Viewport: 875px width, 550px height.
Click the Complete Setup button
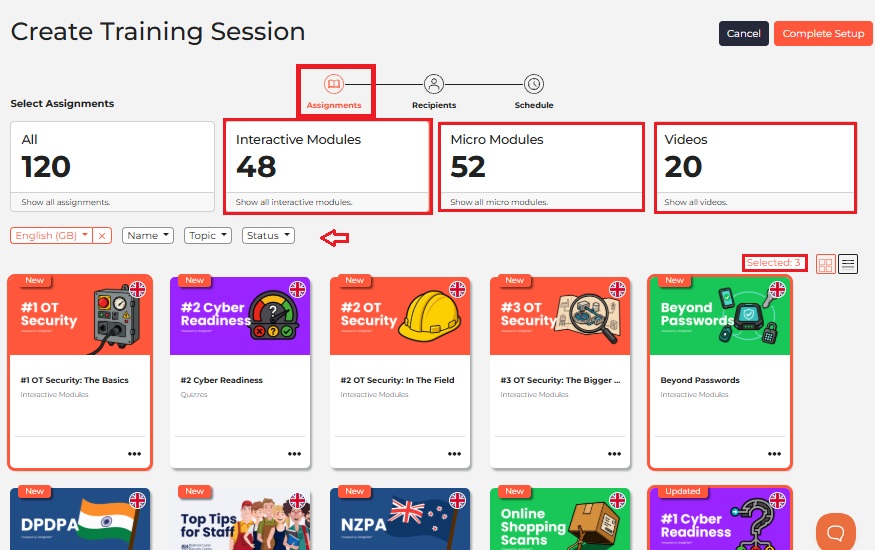(823, 33)
